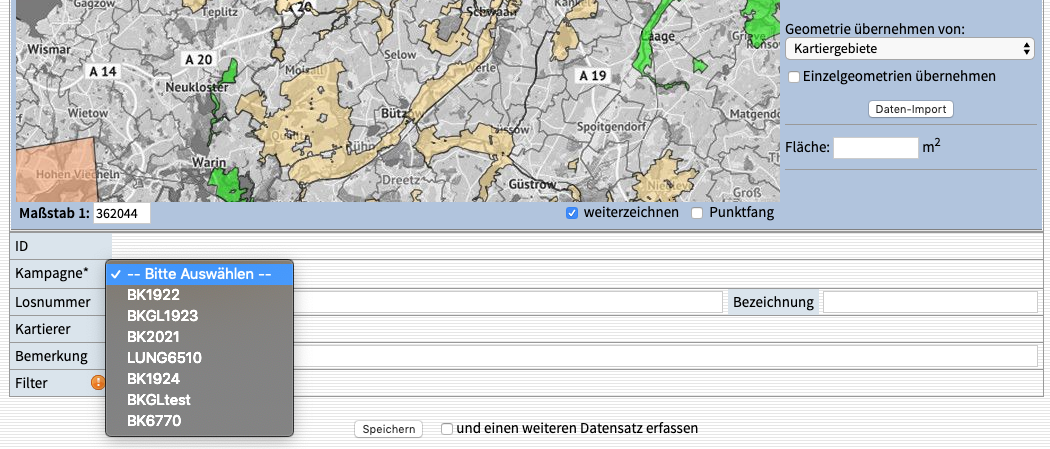Click the Dreetz label on the map
The image size is (1050, 449).
(400, 179)
